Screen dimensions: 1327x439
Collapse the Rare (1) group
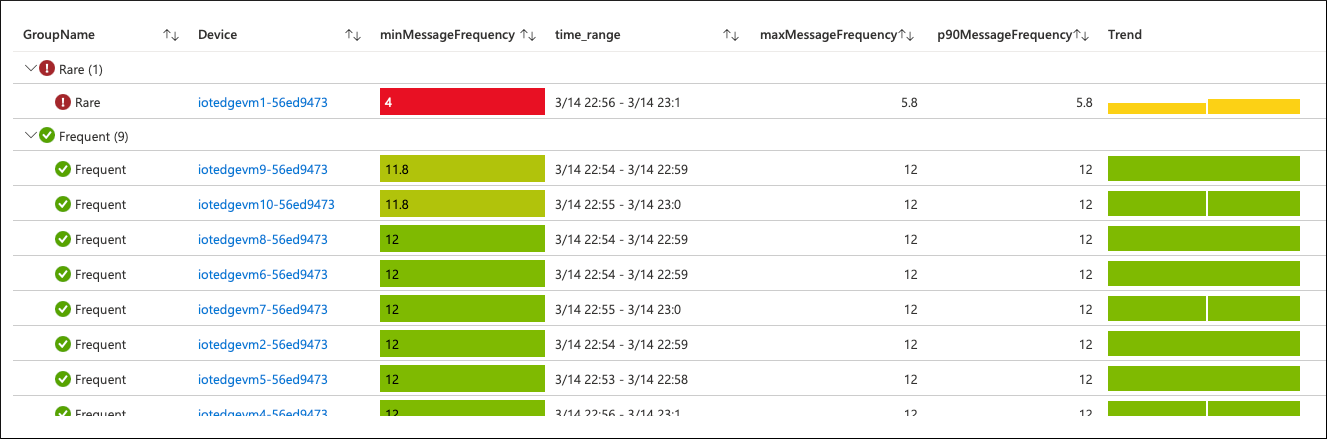(x=29, y=69)
